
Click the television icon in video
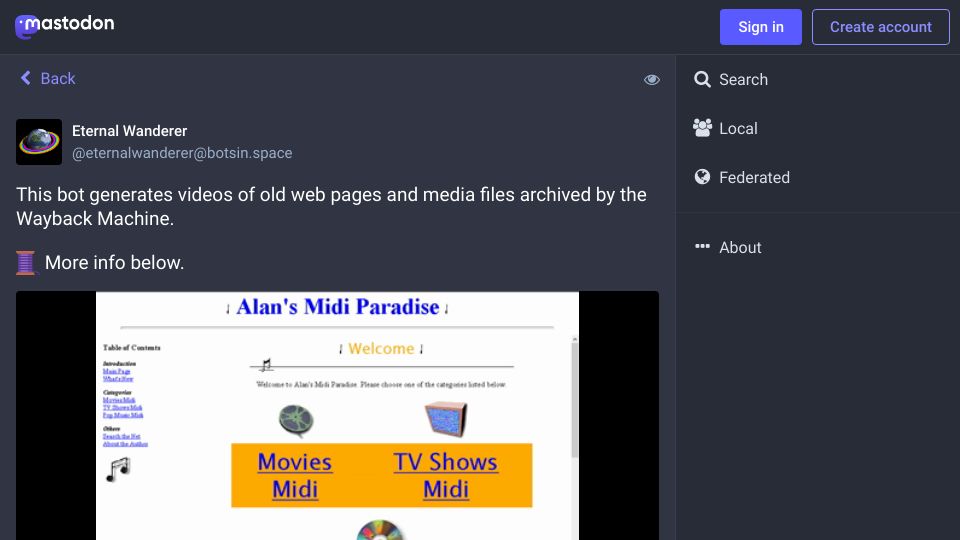446,419
